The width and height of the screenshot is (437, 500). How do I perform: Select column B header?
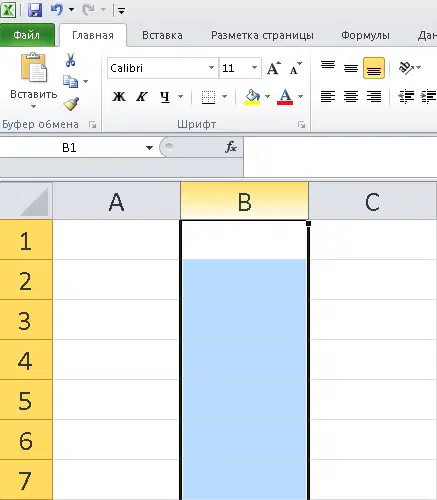pos(244,201)
